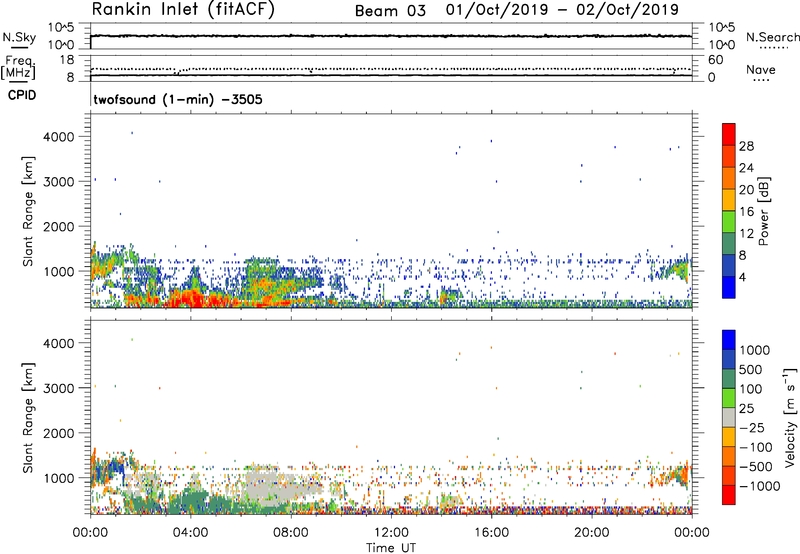Click the gray -25 to 25 Velocity segment
The width and height of the screenshot is (800, 554).
[x=729, y=417]
